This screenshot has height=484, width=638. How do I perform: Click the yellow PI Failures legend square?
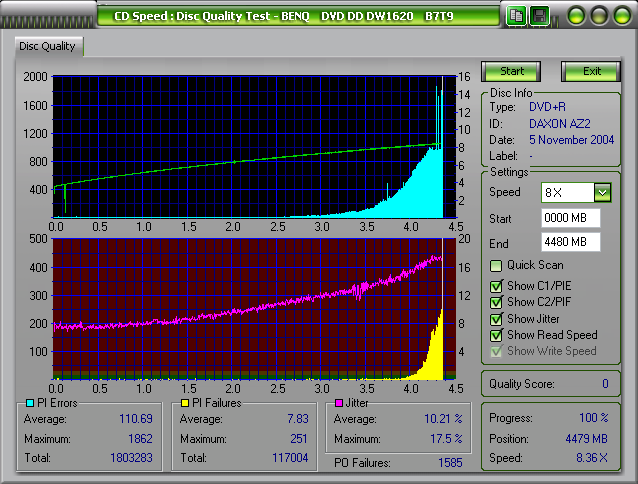pos(185,403)
